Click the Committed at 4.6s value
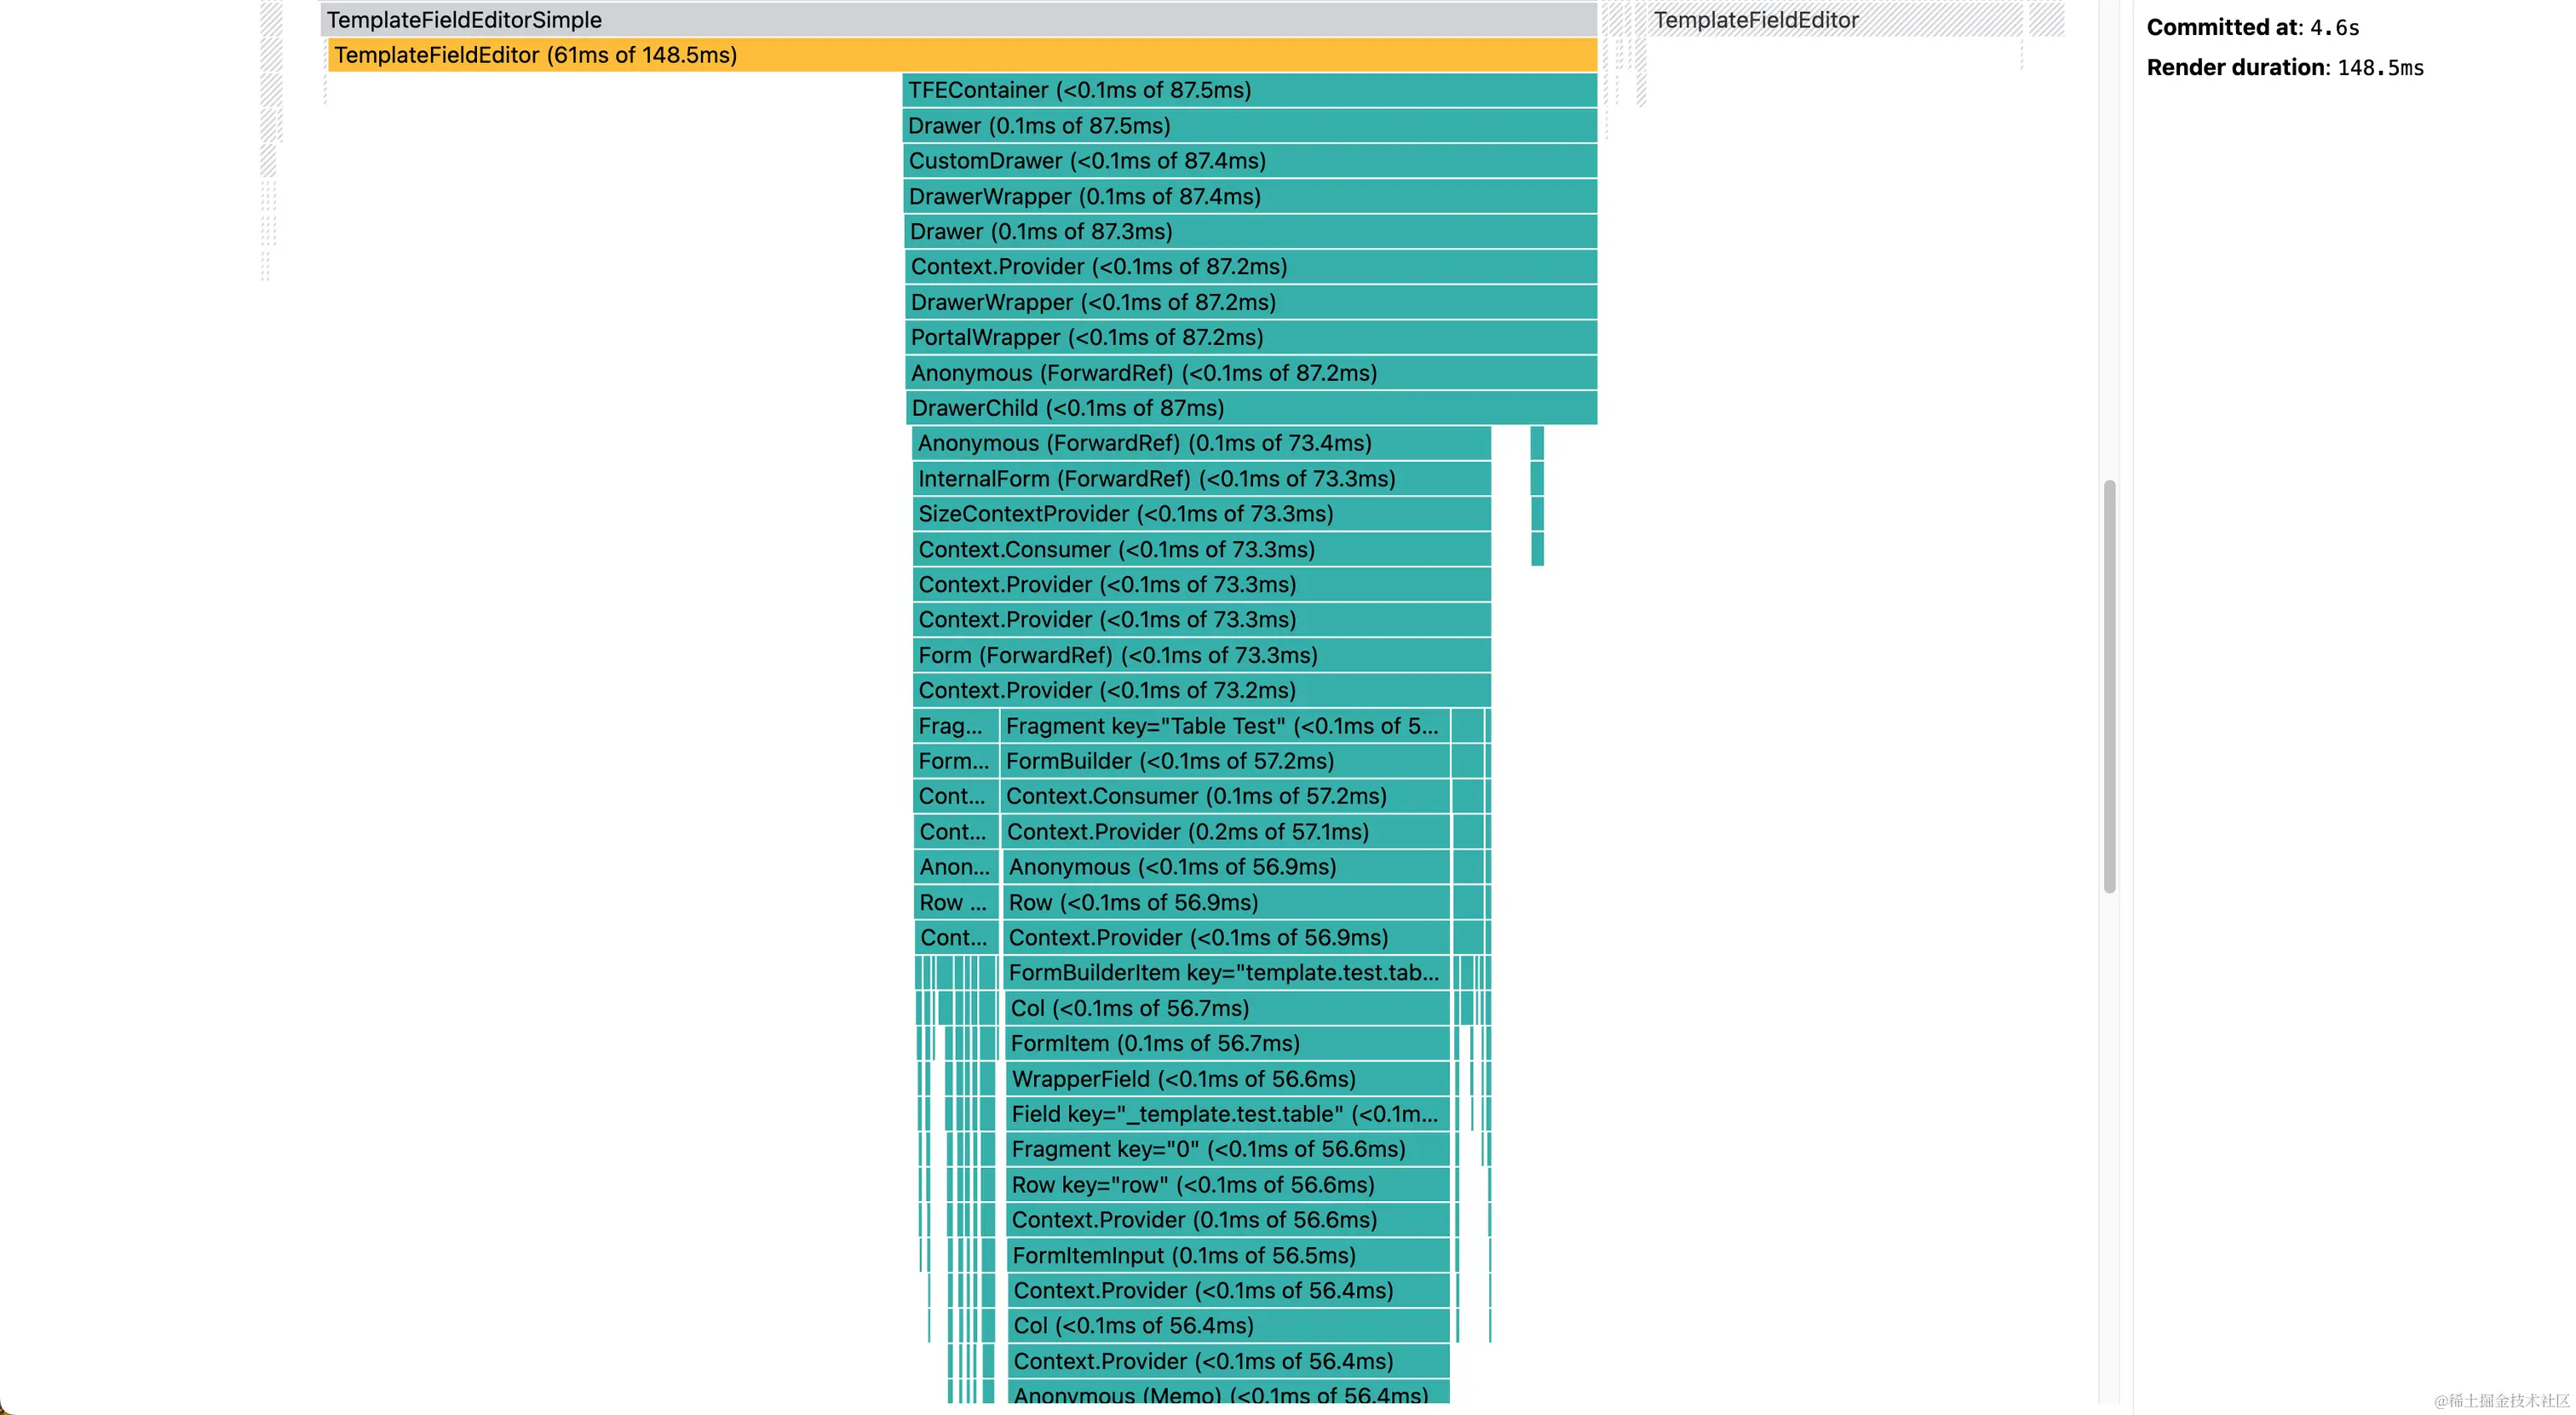The image size is (2576, 1415). [x=2334, y=28]
